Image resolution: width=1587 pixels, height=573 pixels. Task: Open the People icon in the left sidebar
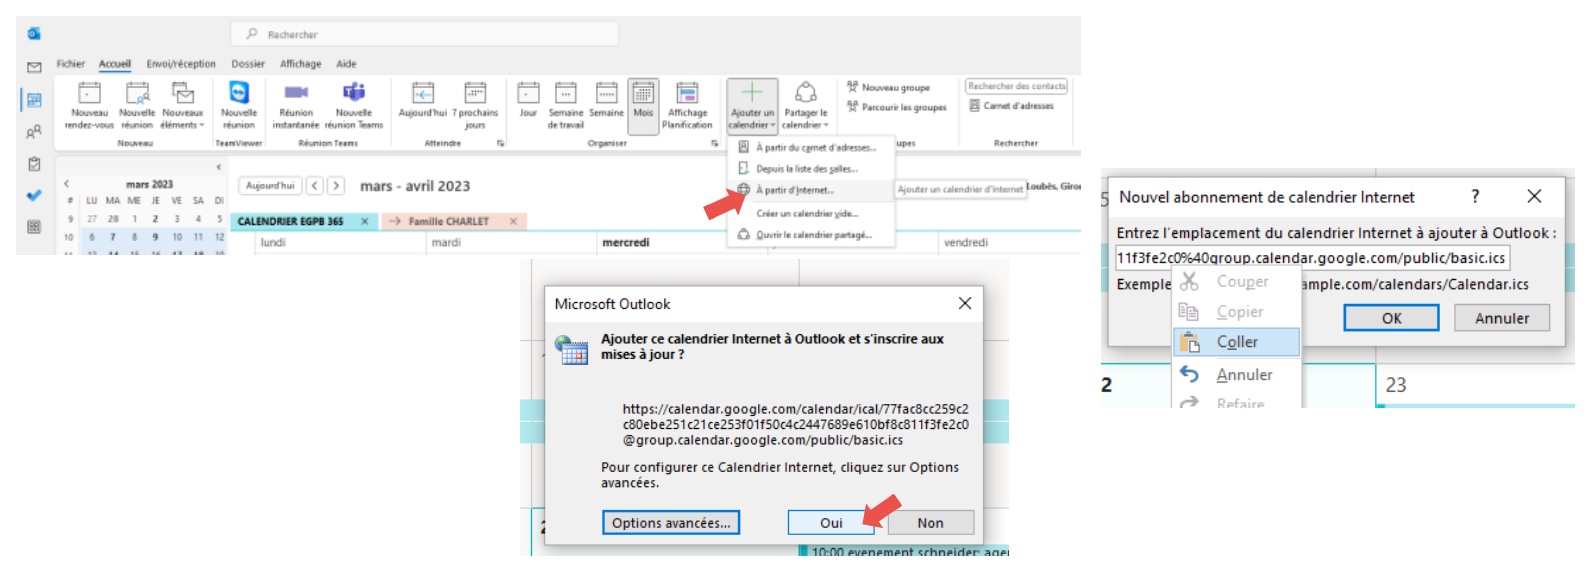click(34, 132)
